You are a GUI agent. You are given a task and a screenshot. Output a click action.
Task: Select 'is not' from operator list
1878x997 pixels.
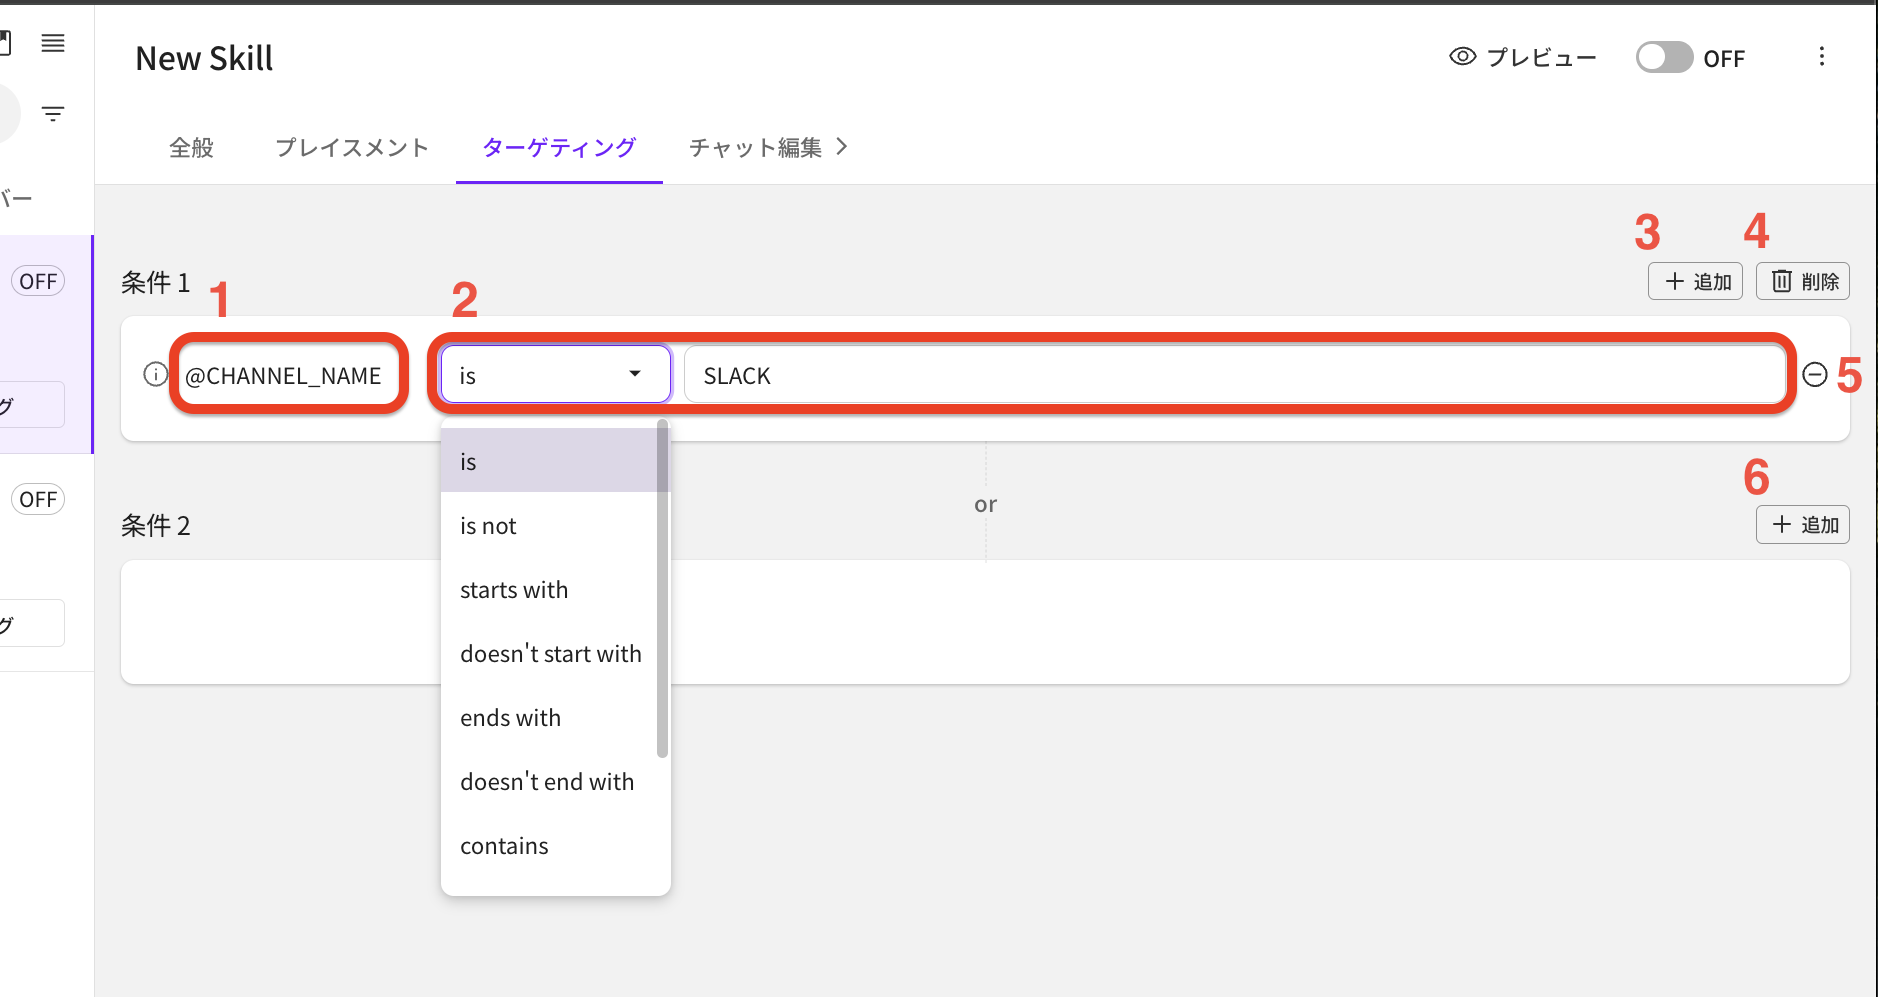pyautogui.click(x=488, y=526)
